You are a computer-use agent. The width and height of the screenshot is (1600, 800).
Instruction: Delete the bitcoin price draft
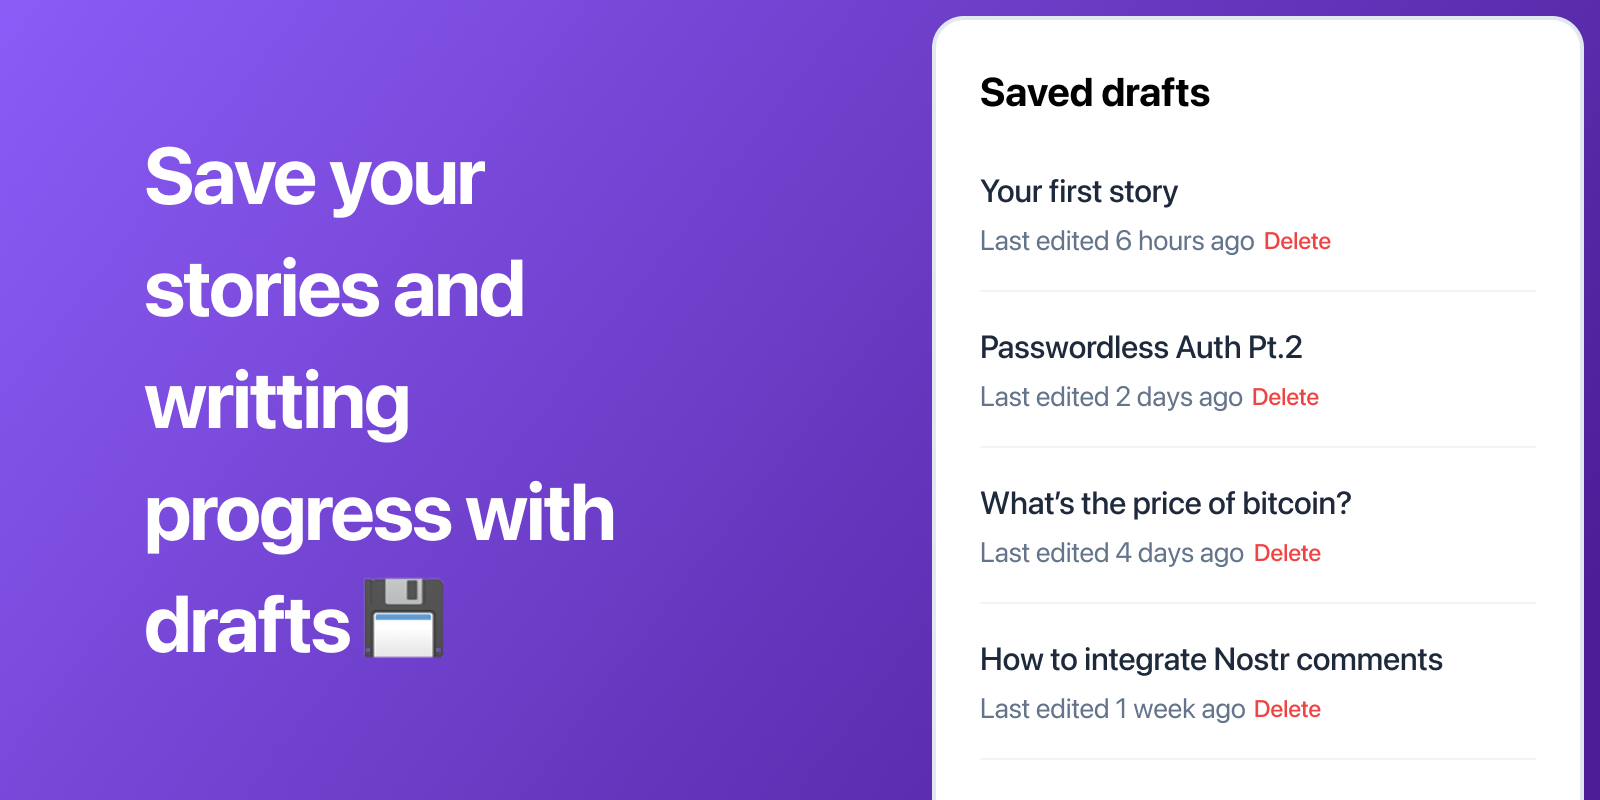point(1287,553)
